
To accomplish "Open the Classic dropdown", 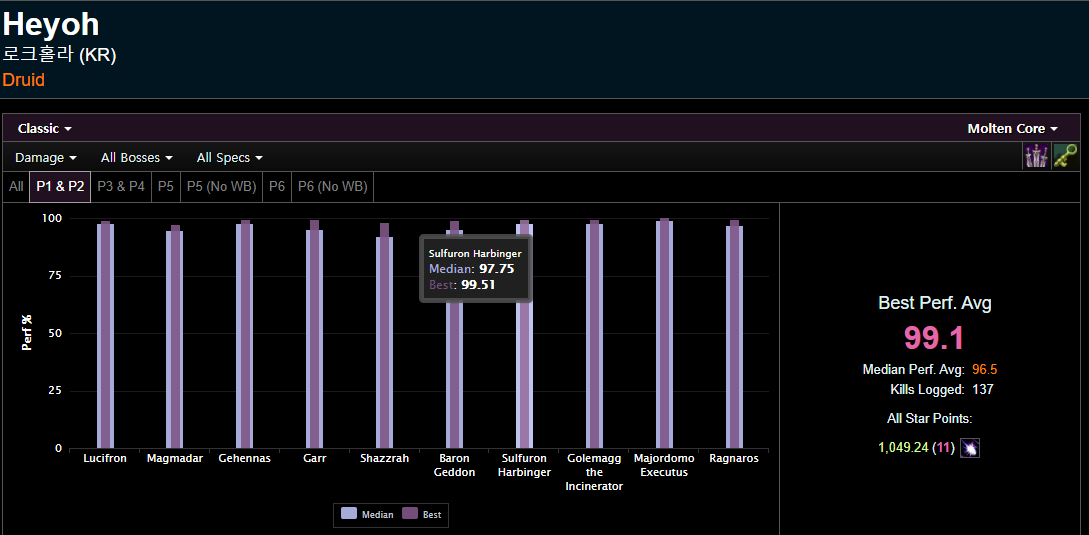I will click(x=44, y=129).
